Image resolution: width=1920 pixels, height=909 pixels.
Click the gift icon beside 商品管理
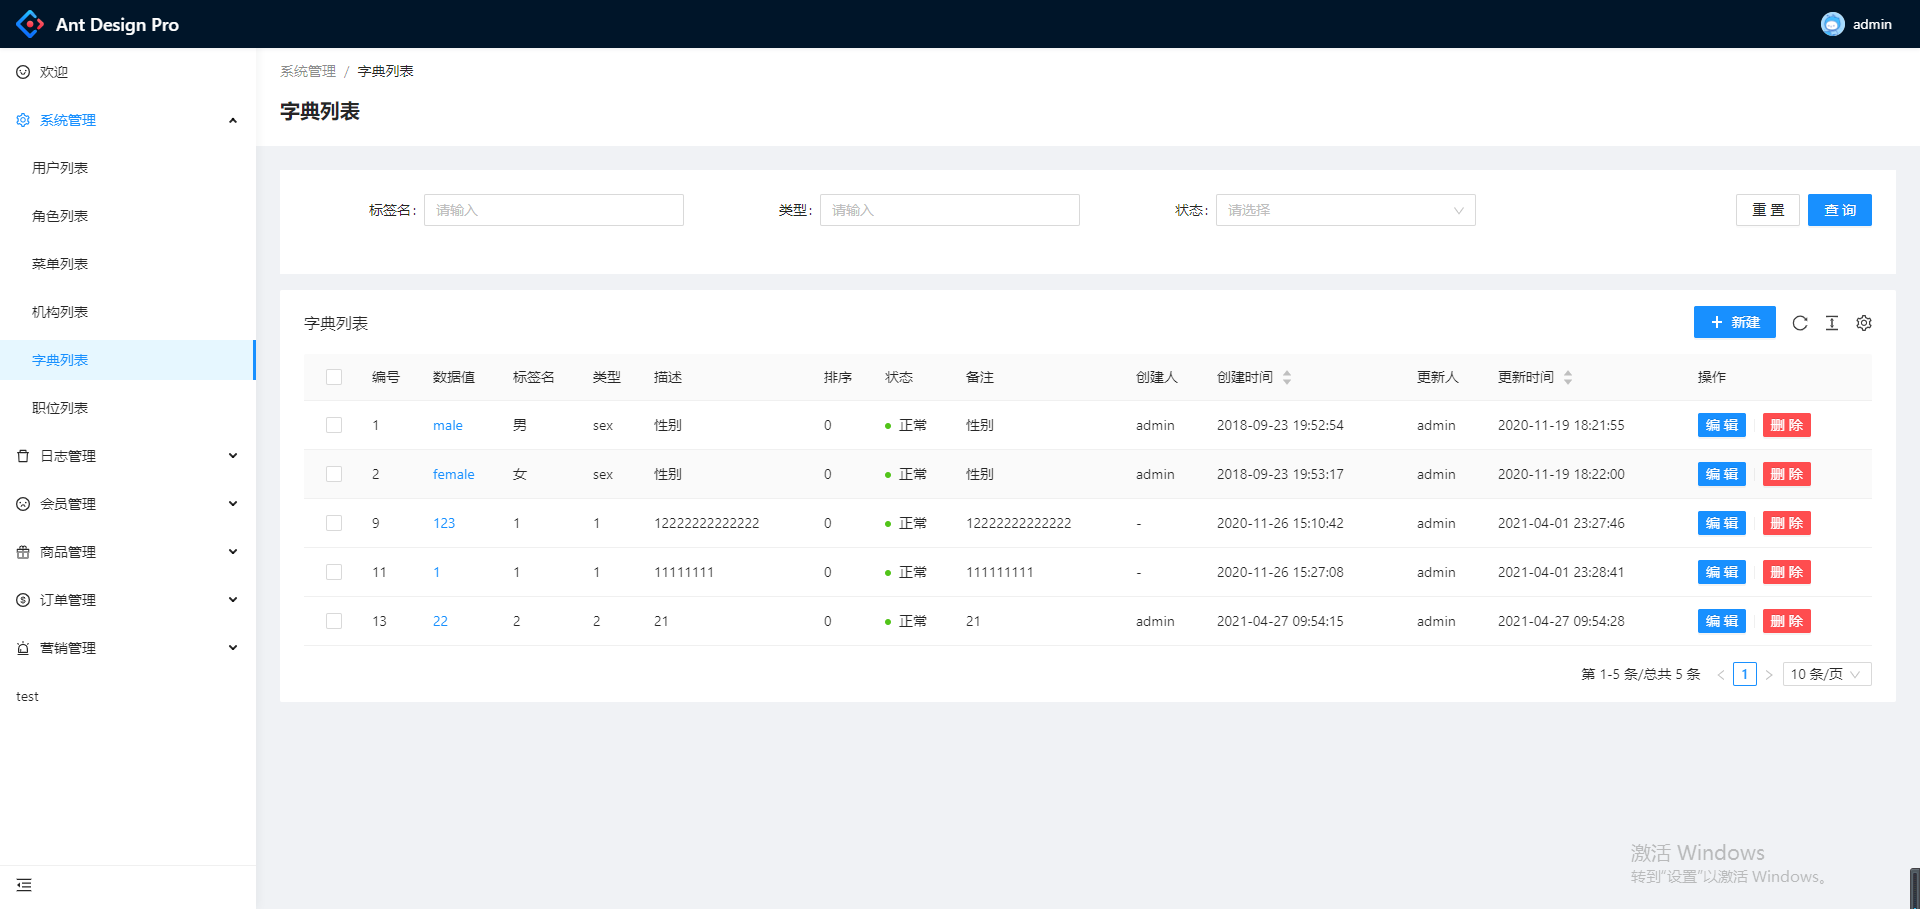(x=23, y=552)
